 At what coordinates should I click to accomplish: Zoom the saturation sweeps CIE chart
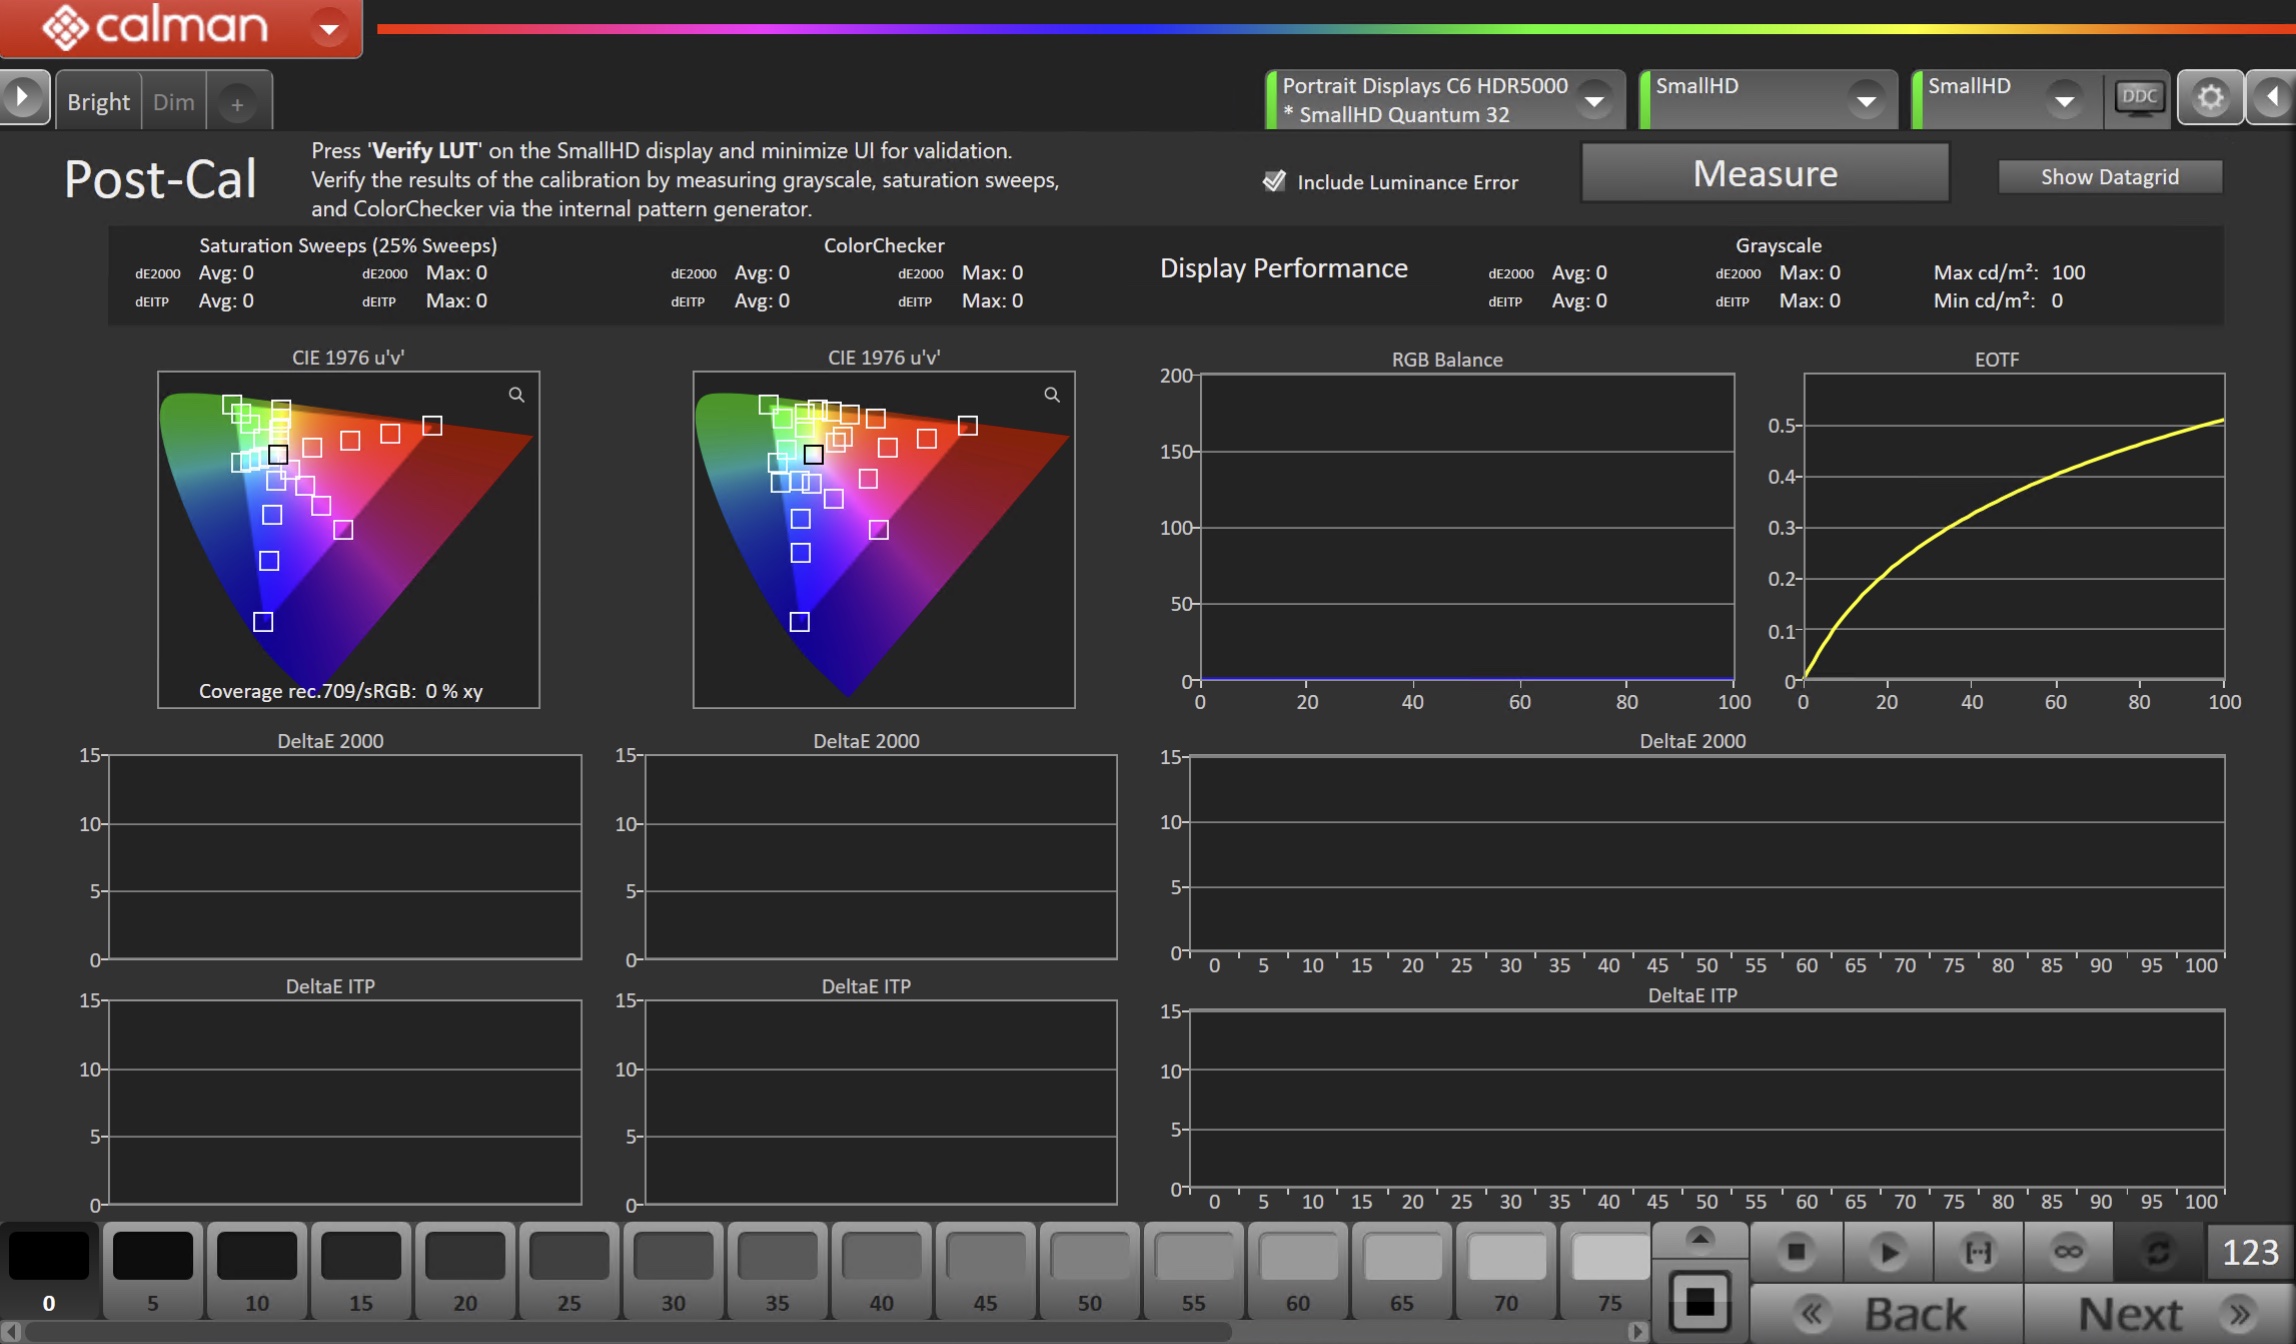coord(516,395)
